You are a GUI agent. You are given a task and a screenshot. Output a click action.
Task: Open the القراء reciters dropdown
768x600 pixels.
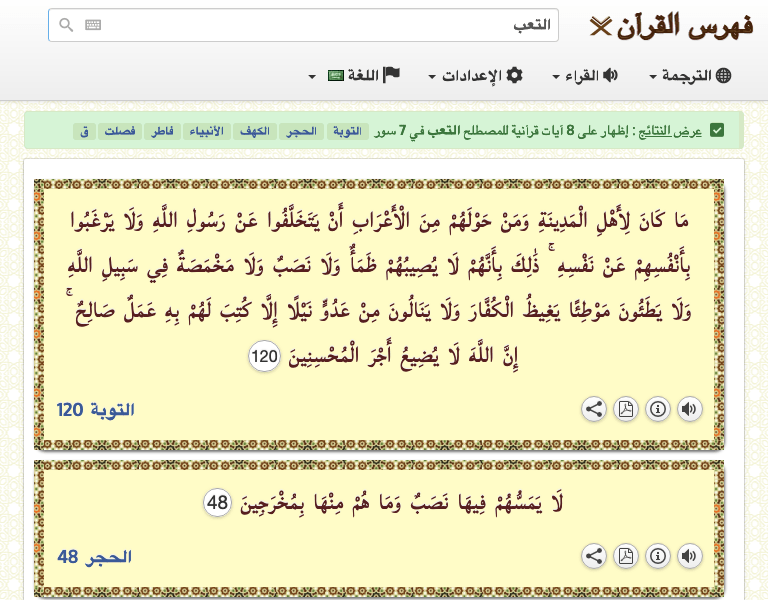point(586,76)
